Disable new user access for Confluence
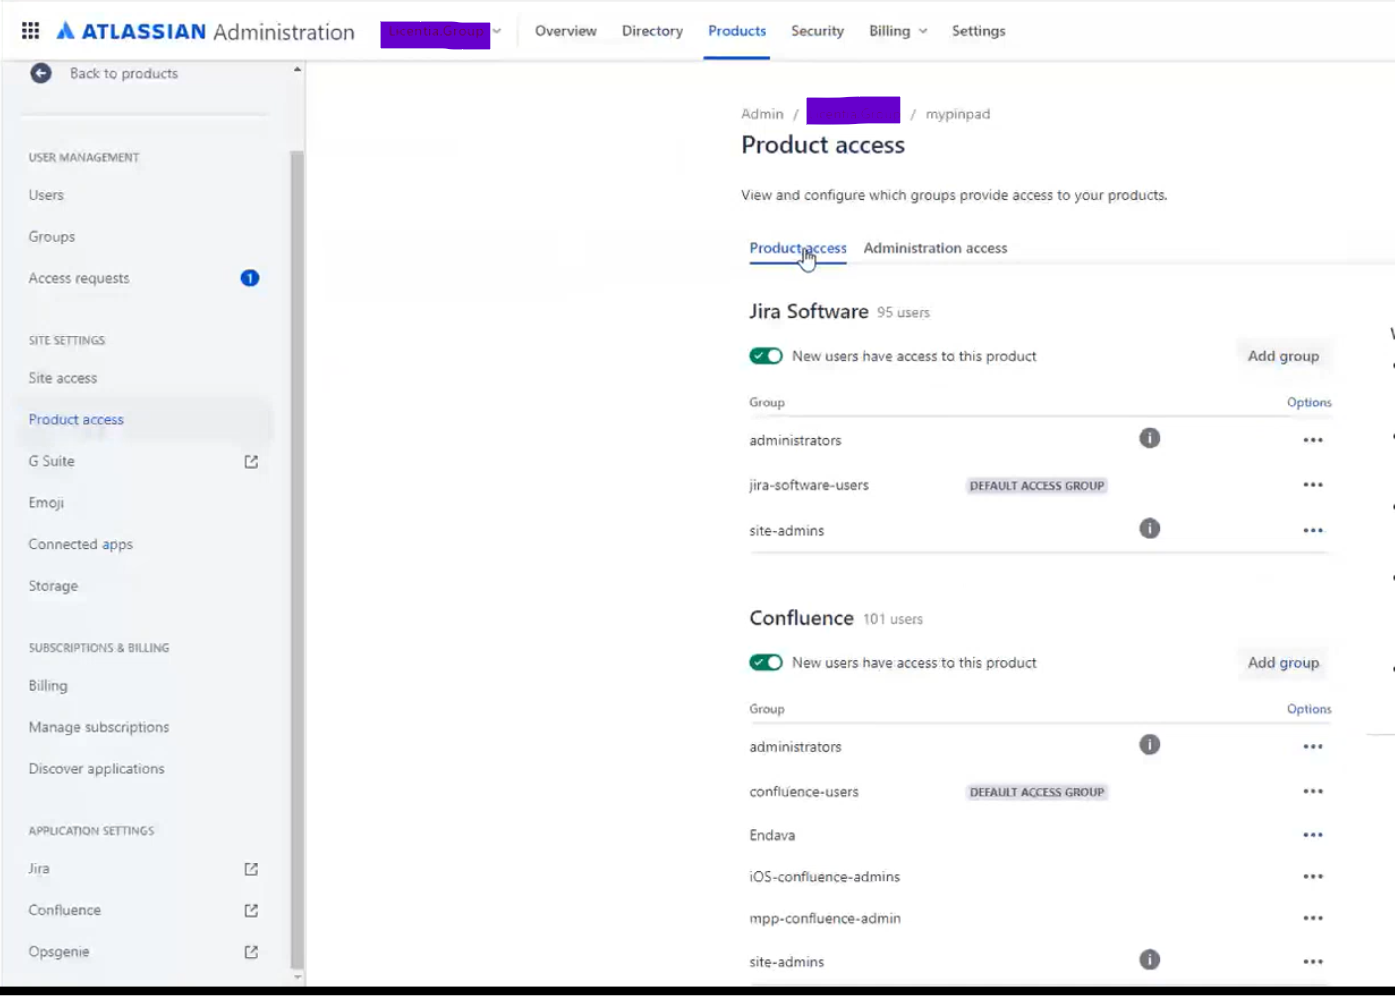1395x996 pixels. 765,662
